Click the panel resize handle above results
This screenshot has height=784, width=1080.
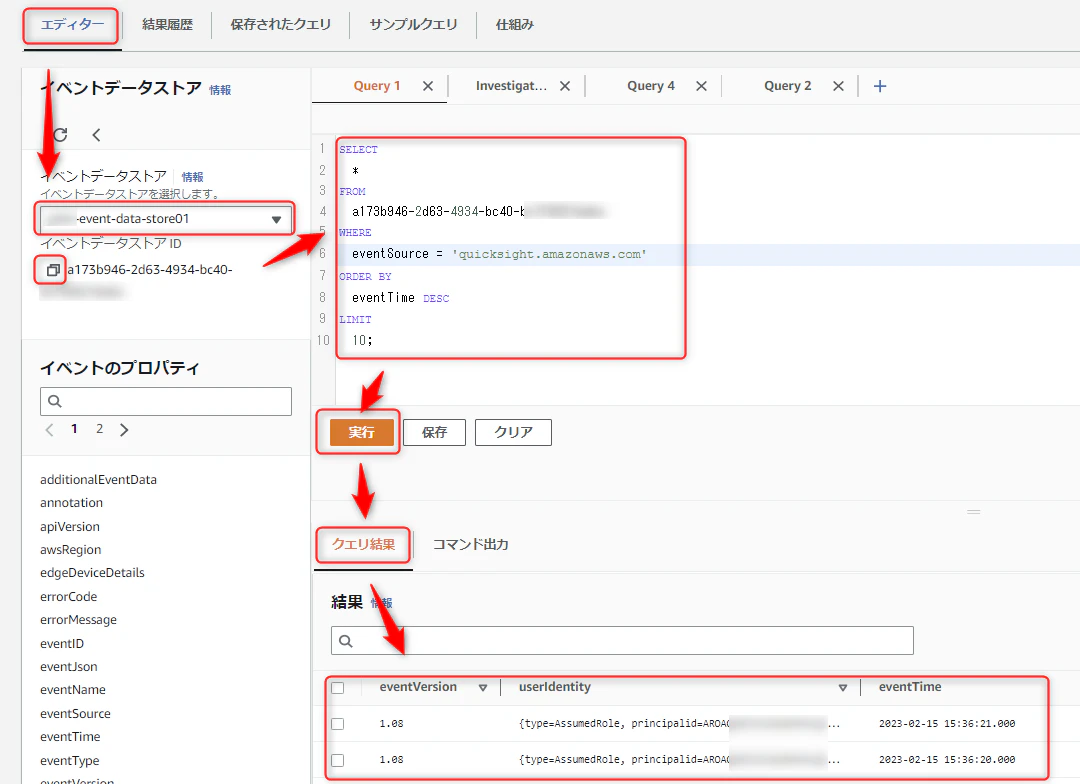tap(973, 512)
